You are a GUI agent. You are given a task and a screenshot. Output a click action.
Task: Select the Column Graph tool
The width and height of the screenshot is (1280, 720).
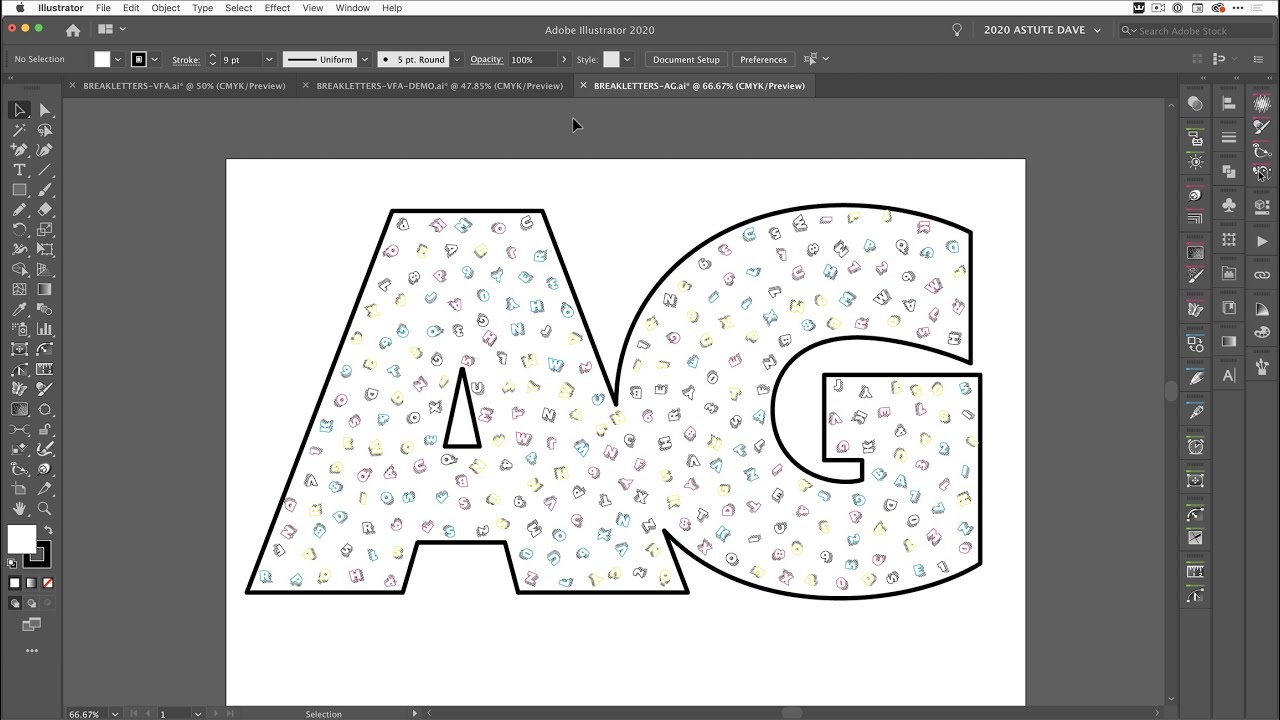point(45,329)
